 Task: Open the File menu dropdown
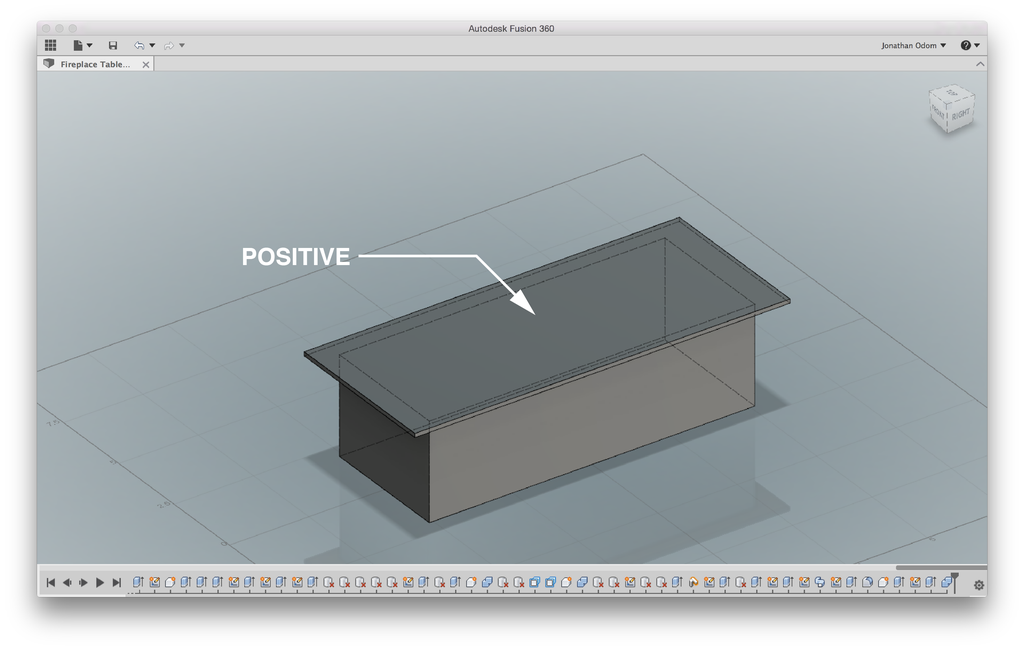[81, 45]
